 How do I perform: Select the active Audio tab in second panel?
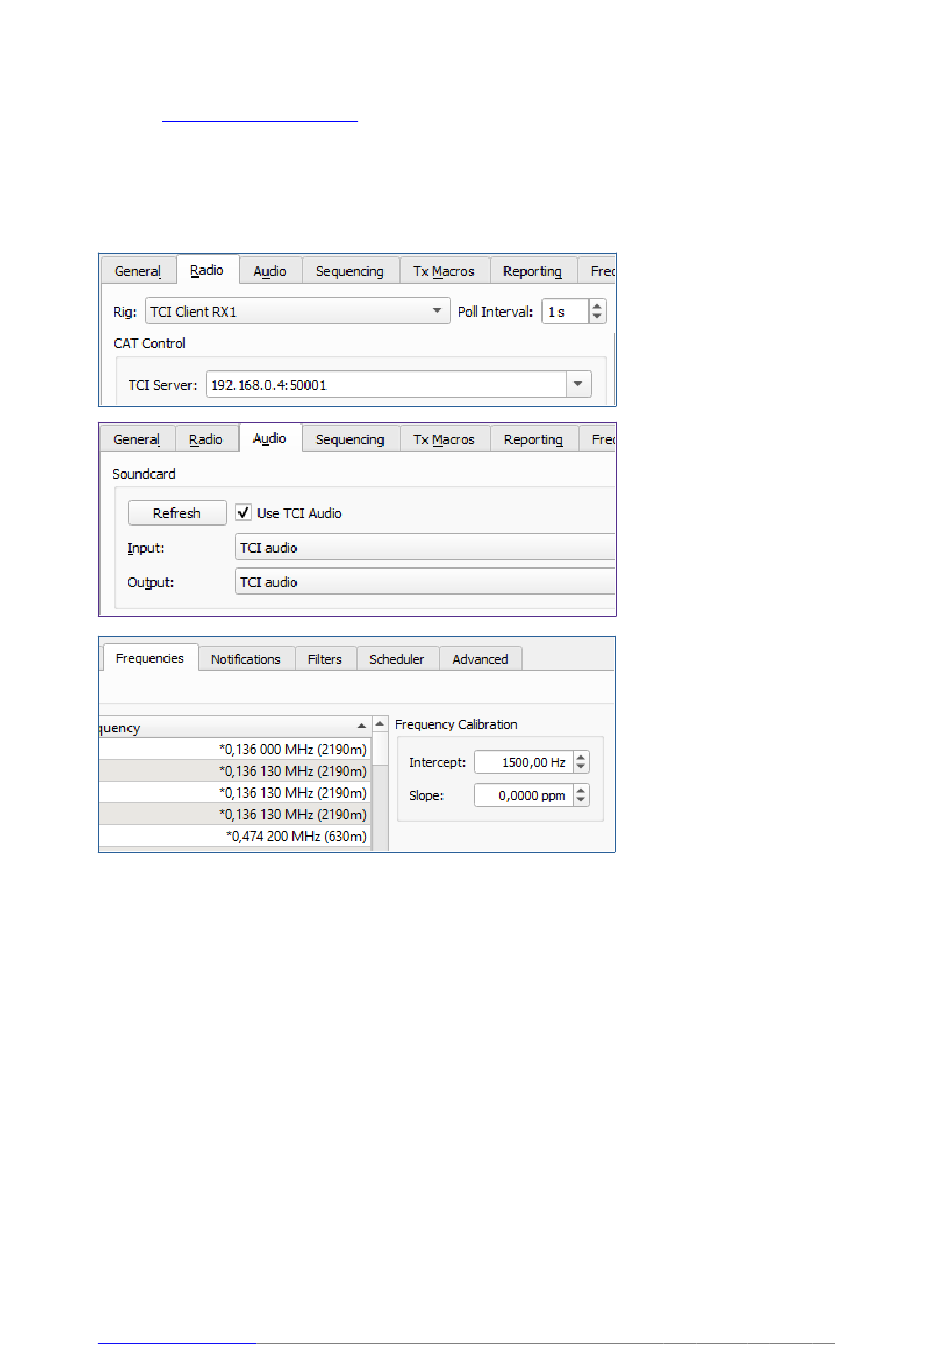point(270,438)
